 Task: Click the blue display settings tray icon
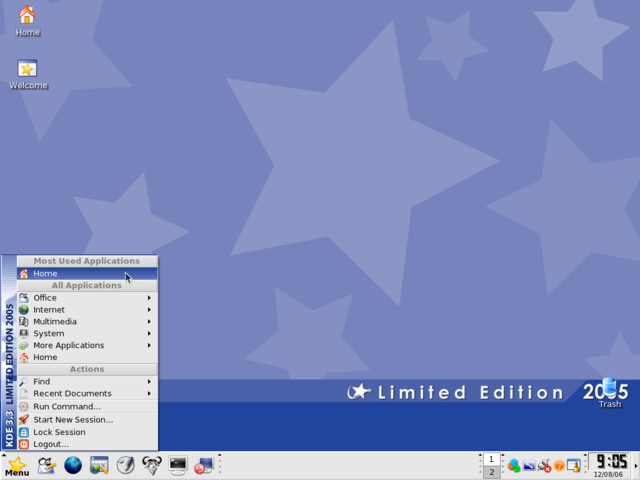point(529,465)
